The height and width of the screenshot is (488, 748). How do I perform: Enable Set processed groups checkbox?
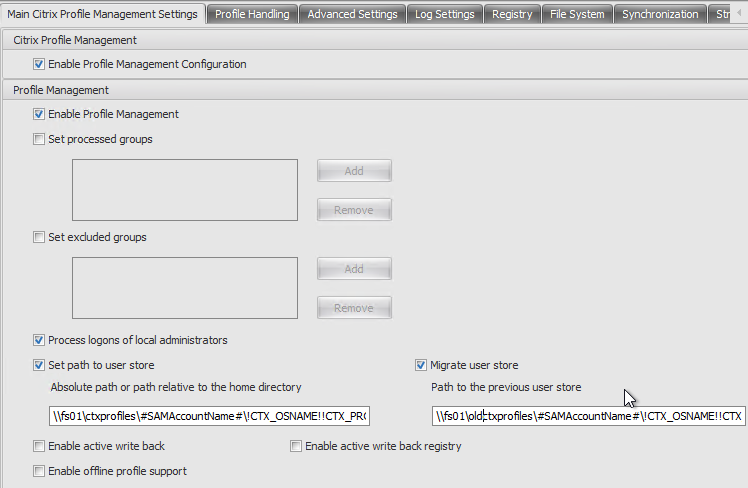pos(39,139)
